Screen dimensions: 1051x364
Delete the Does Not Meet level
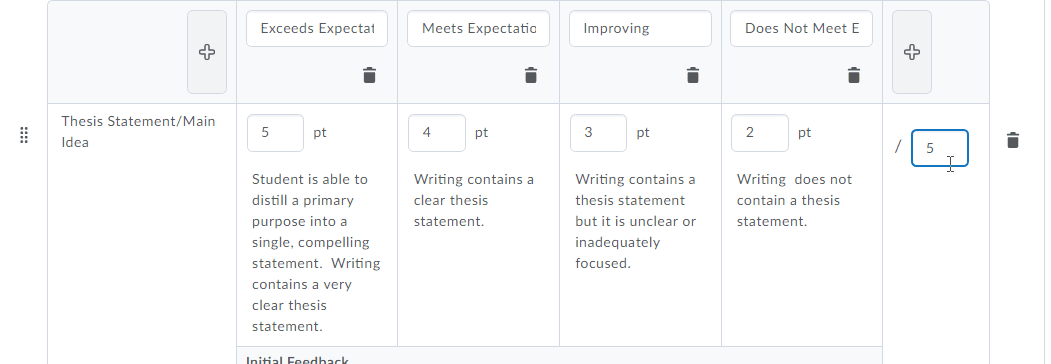coord(854,75)
